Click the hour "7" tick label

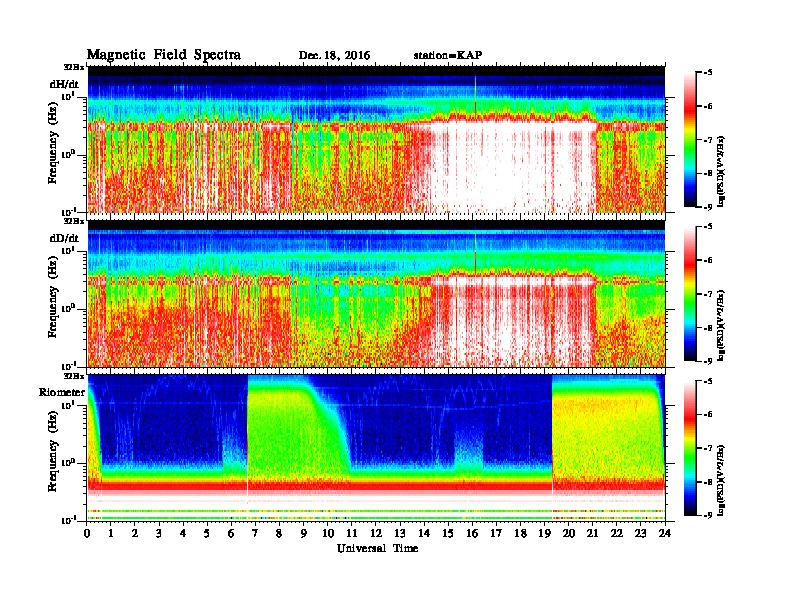click(x=256, y=533)
